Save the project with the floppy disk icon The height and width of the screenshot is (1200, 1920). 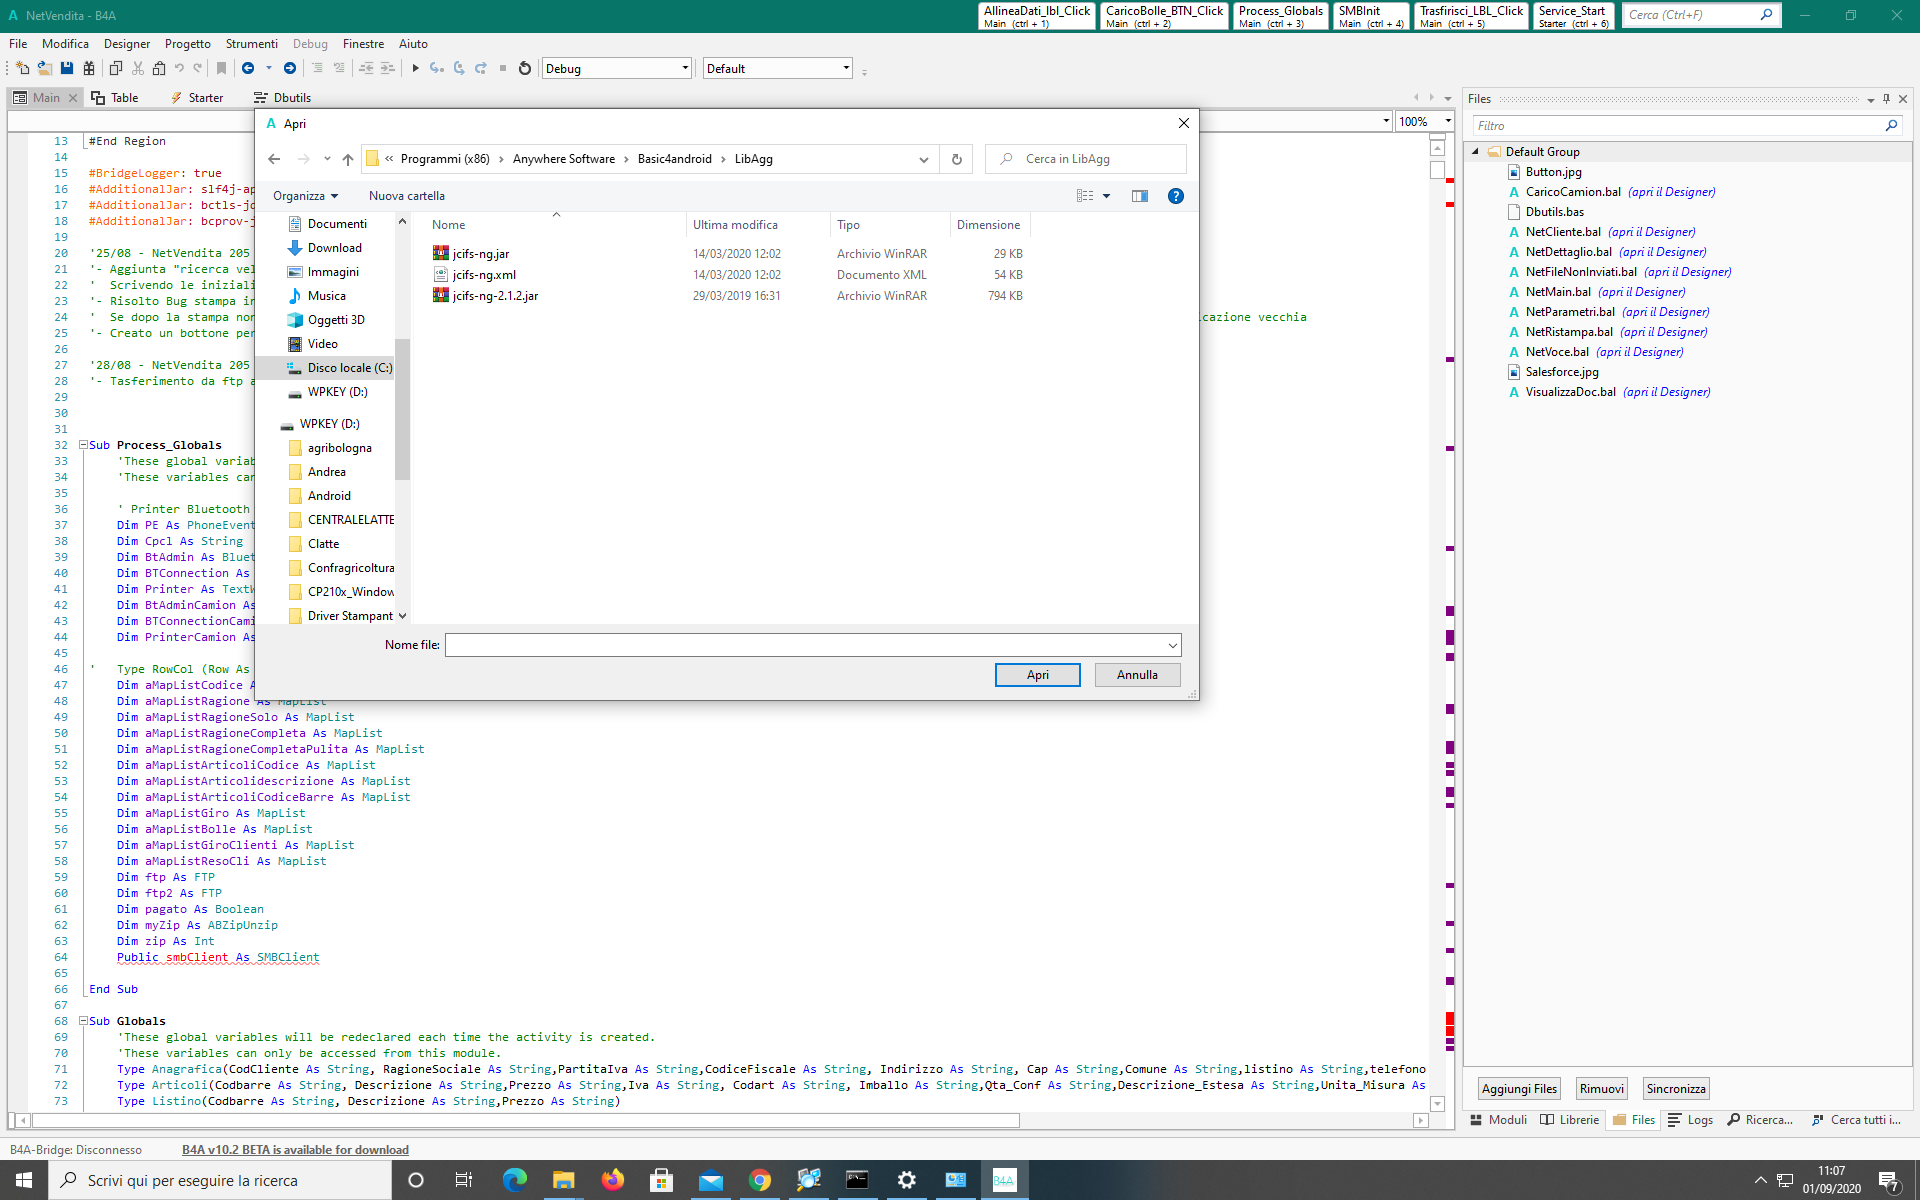(67, 68)
